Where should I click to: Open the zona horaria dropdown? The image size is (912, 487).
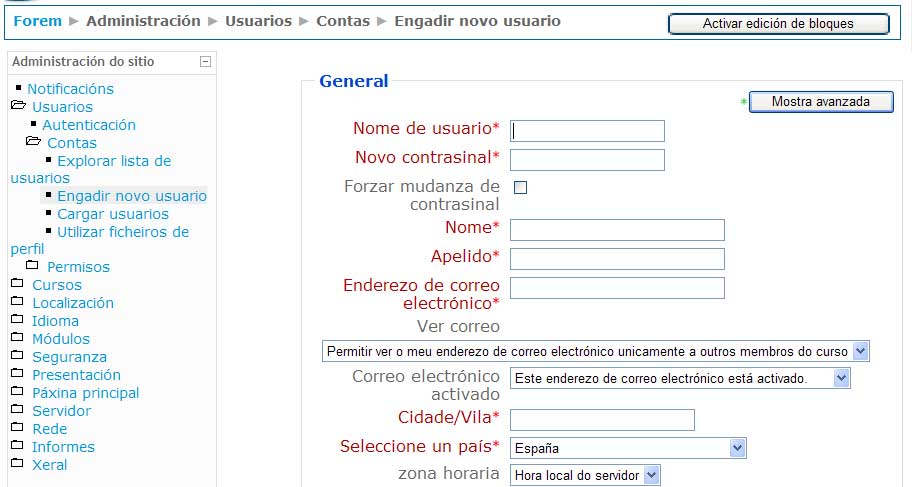coord(585,475)
